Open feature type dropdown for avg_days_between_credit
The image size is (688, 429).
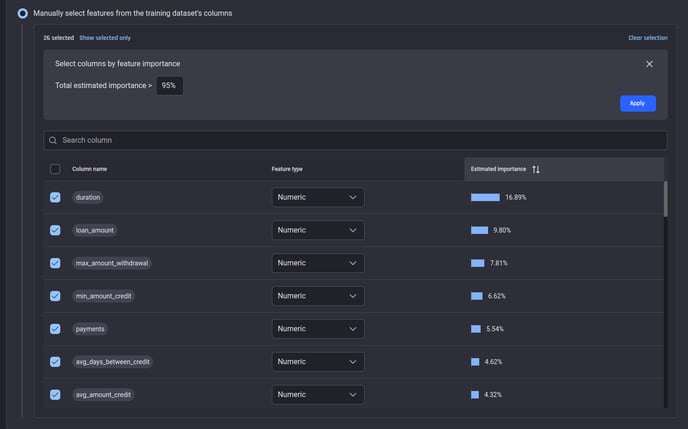pyautogui.click(x=318, y=362)
